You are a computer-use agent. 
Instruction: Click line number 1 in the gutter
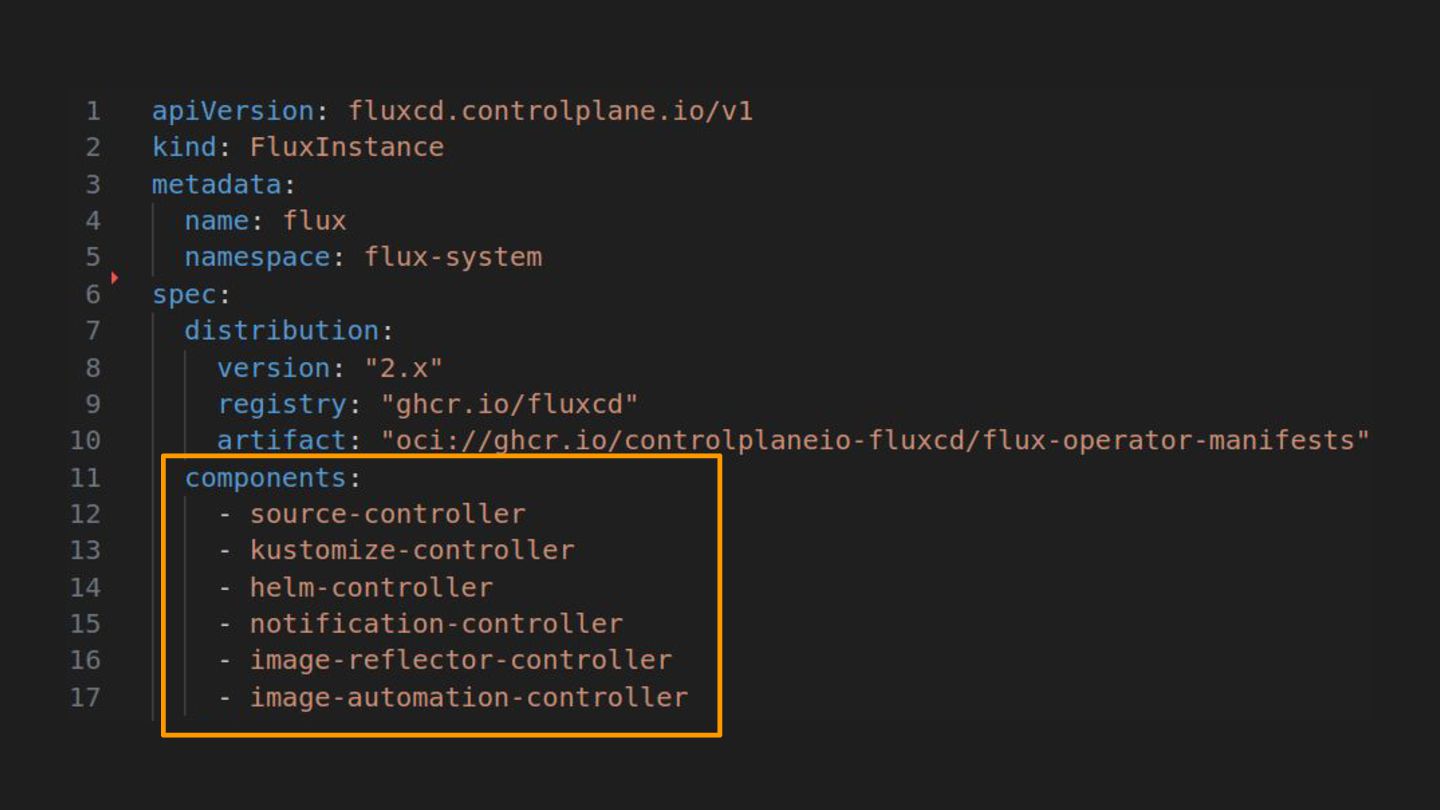tap(92, 111)
